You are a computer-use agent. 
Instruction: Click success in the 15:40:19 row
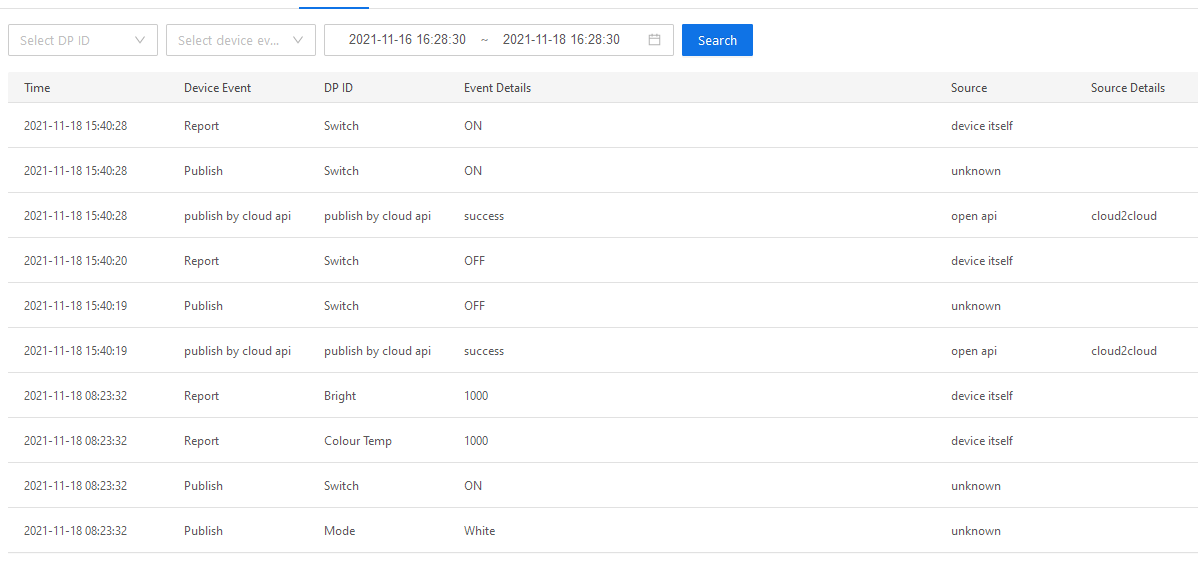coord(484,351)
